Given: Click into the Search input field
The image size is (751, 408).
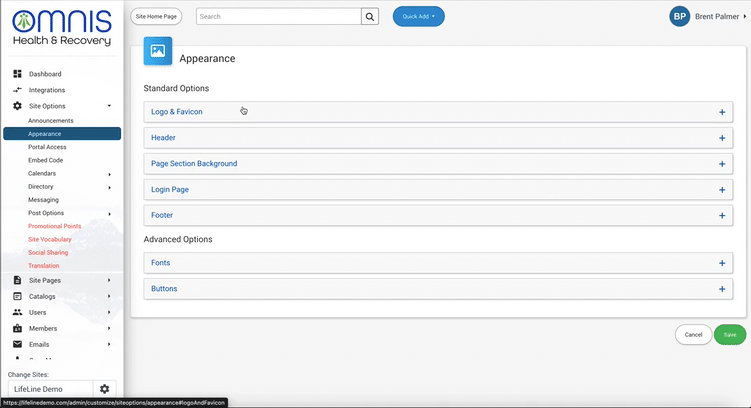Looking at the screenshot, I should (278, 17).
